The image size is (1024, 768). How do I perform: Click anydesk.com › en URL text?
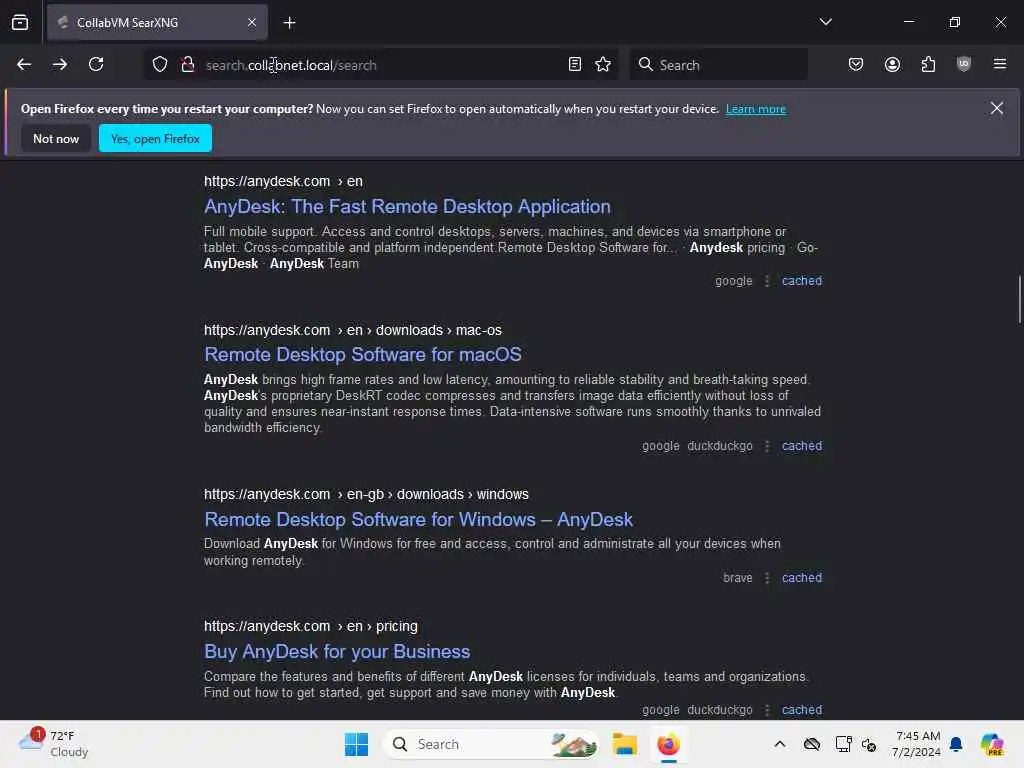tap(283, 181)
